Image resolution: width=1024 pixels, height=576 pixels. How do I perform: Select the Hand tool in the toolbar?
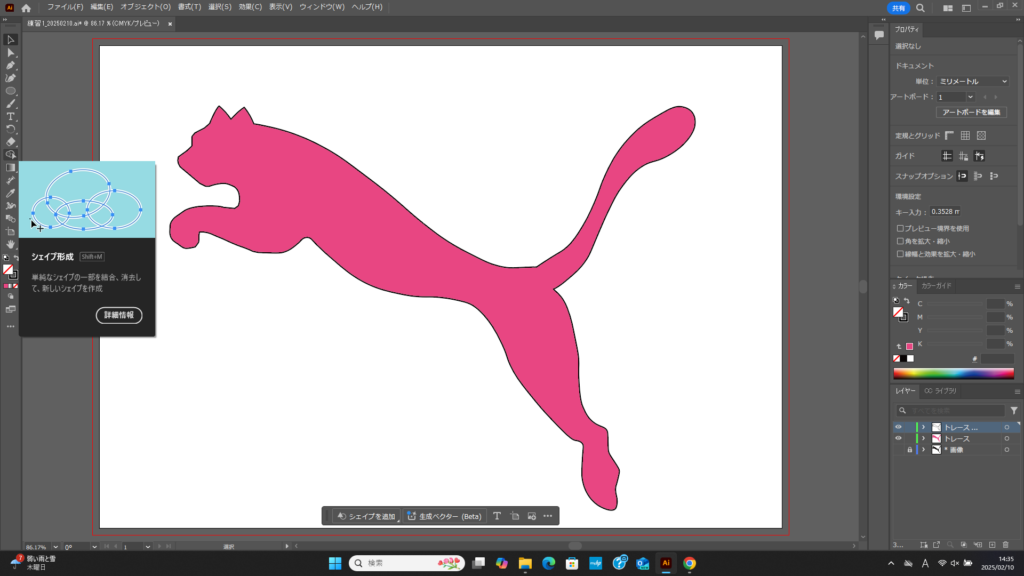click(x=11, y=243)
